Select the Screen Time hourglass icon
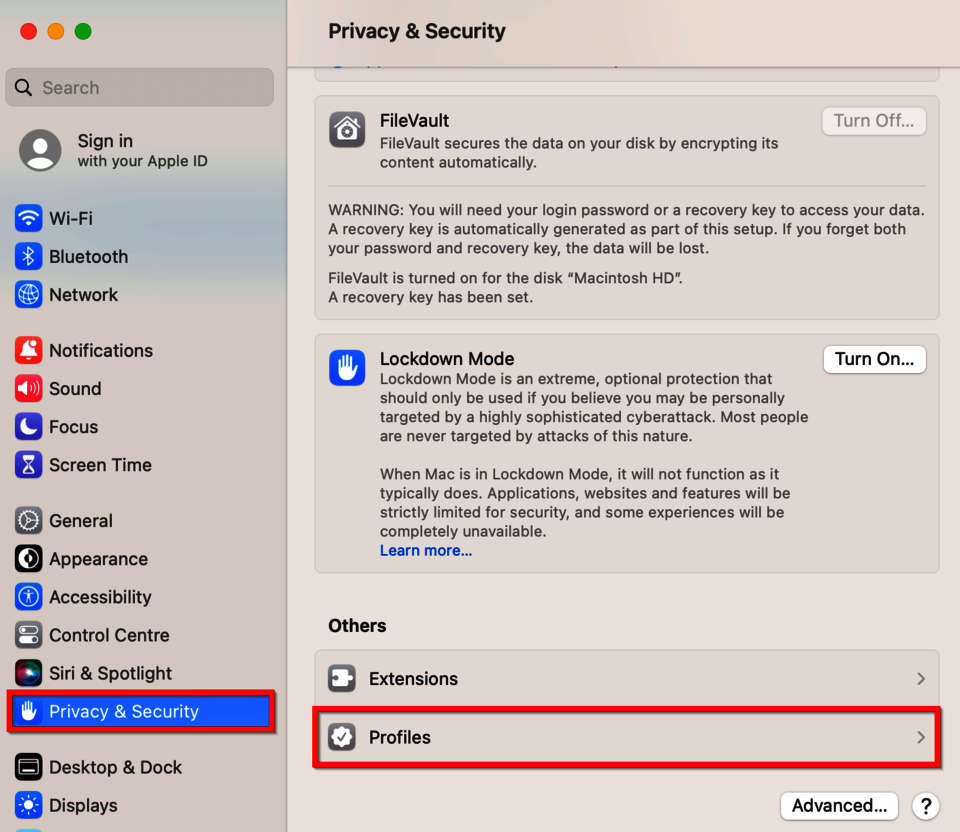Screen dimensions: 960x832 click(x=28, y=464)
